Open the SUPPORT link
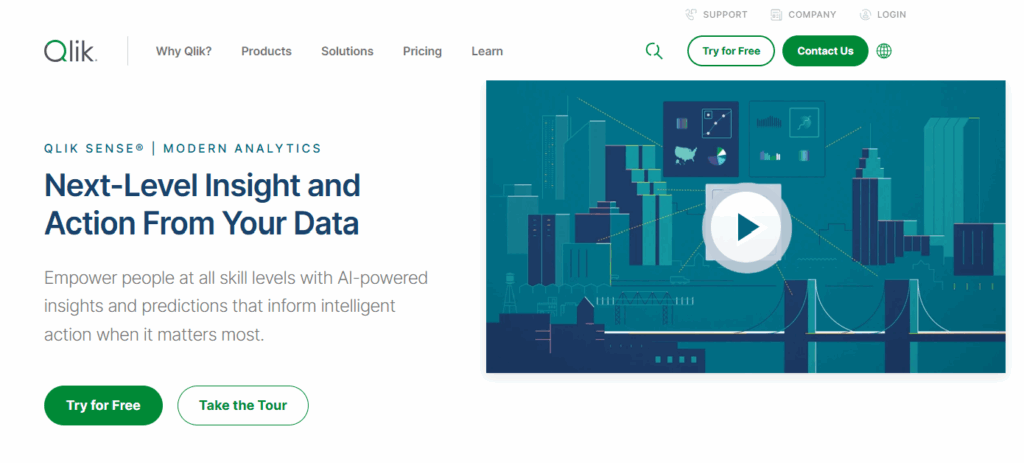 click(725, 14)
